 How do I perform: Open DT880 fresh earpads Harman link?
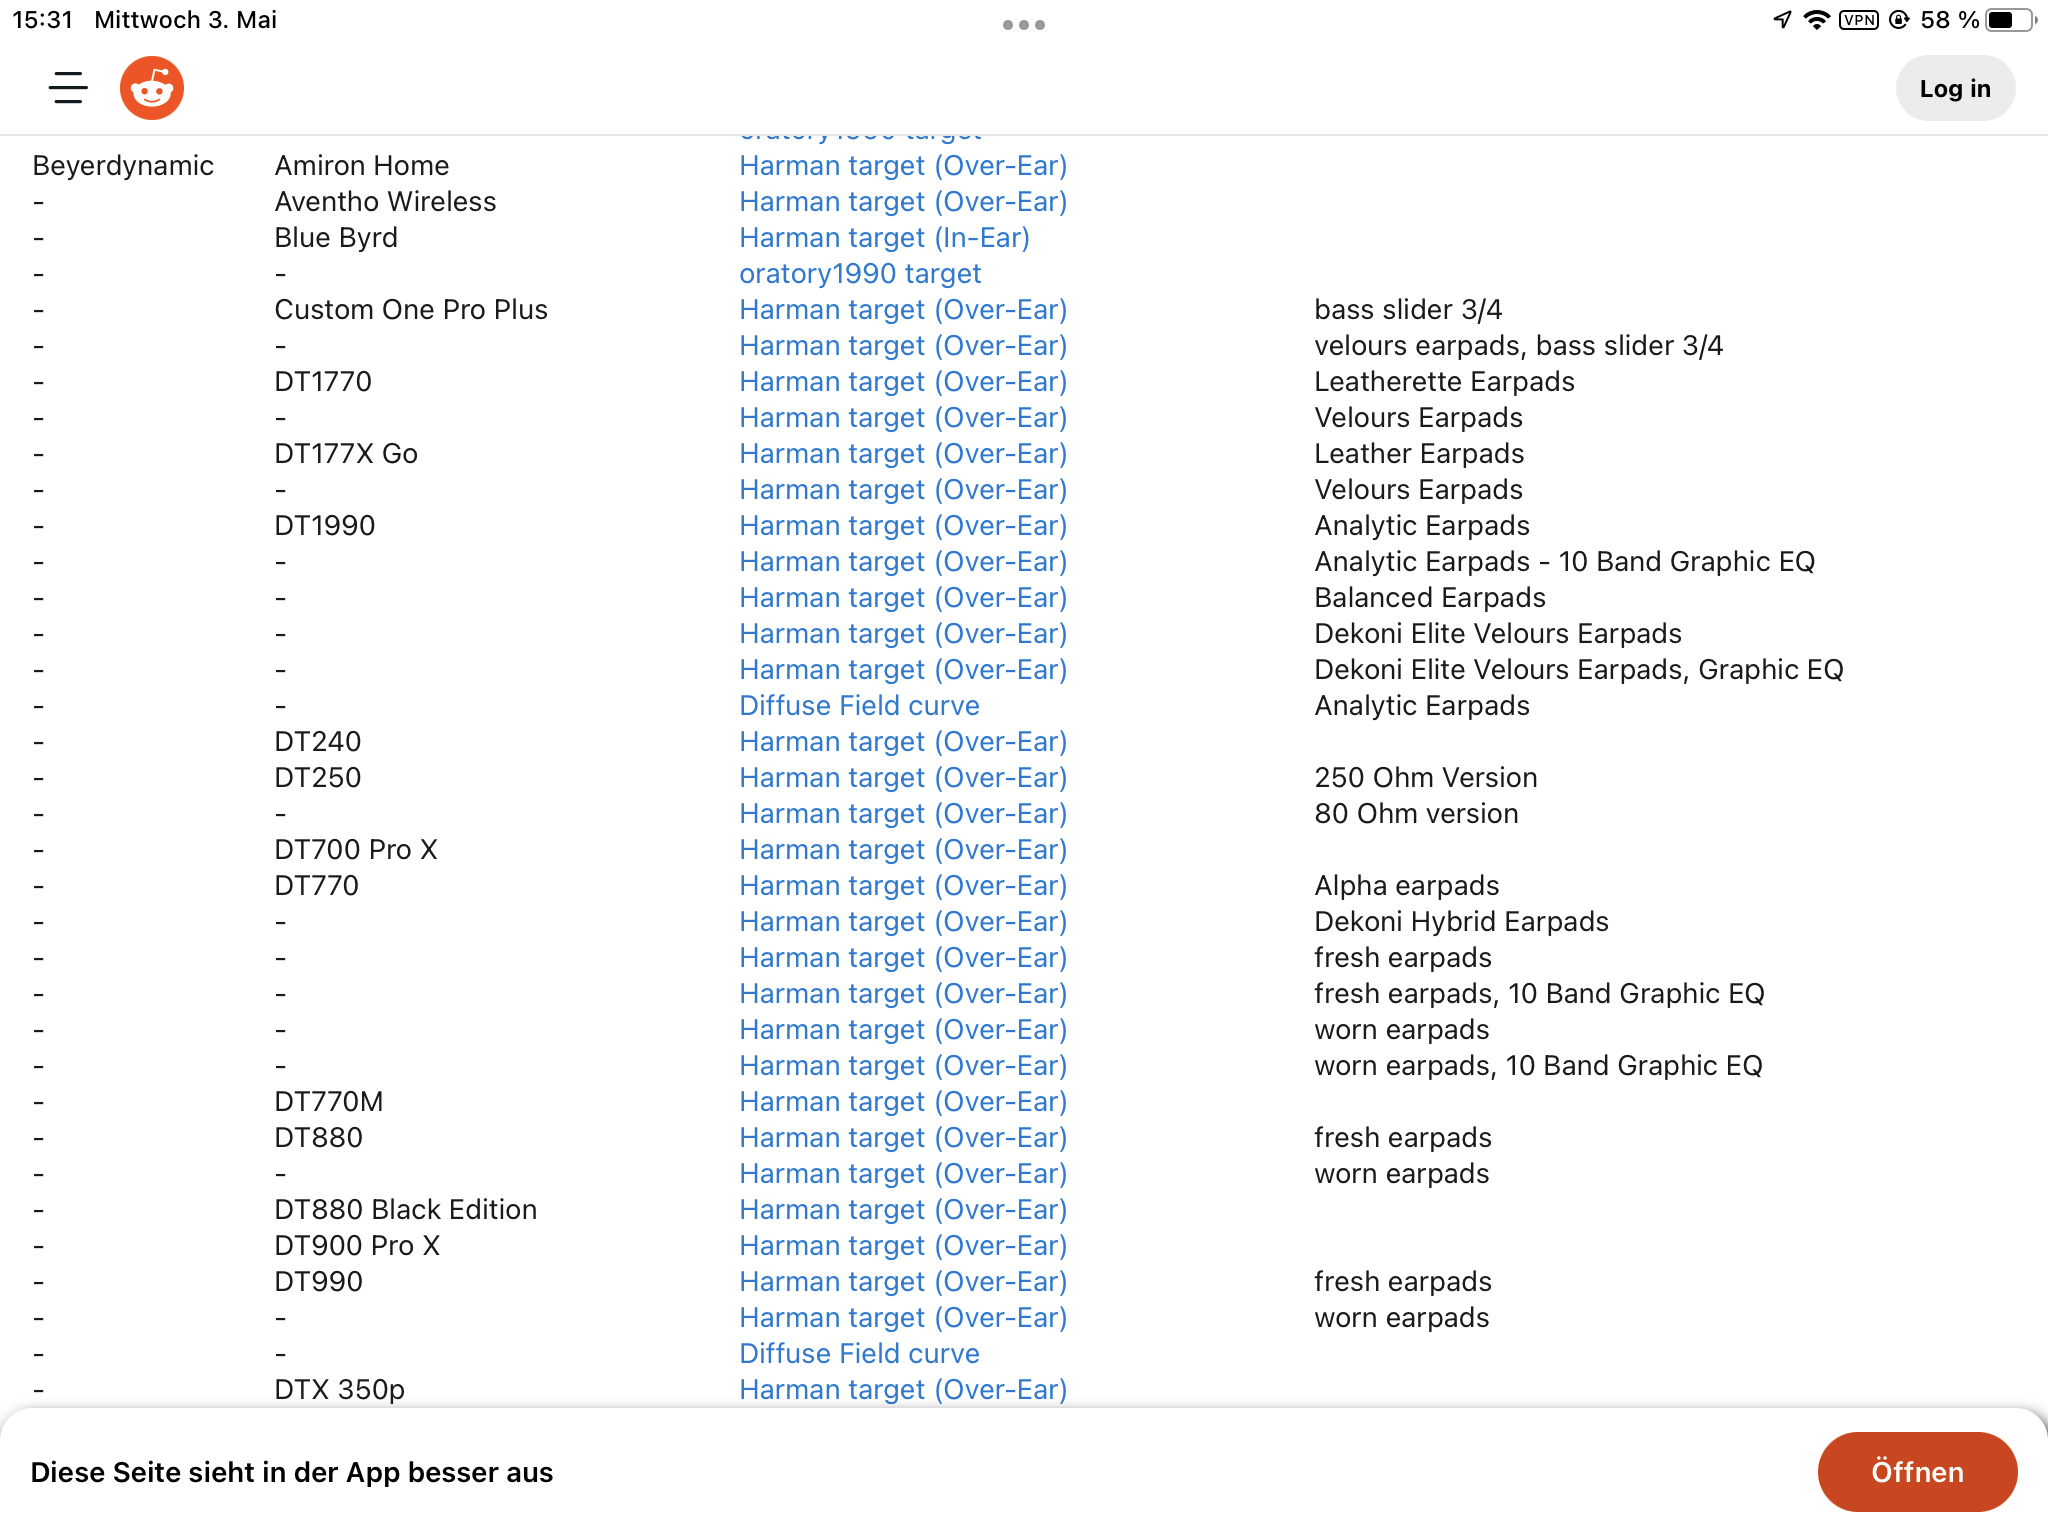click(x=903, y=1138)
